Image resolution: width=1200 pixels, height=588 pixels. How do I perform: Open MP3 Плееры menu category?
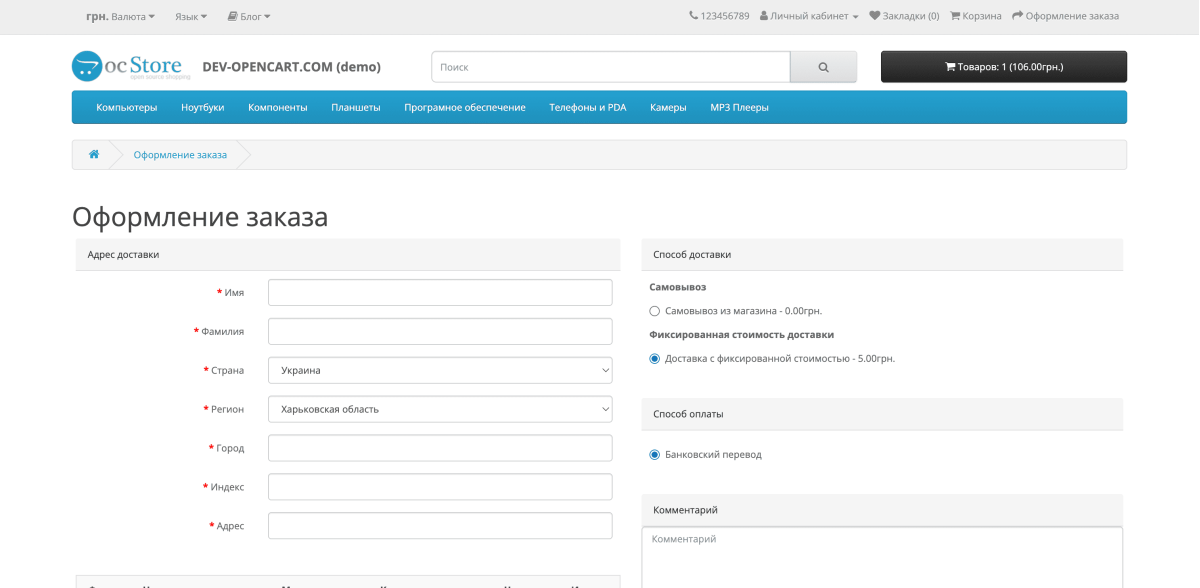[740, 107]
